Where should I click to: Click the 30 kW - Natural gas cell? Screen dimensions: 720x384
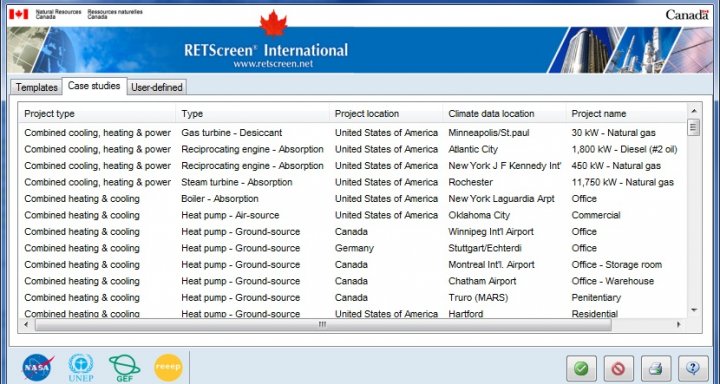(x=613, y=133)
